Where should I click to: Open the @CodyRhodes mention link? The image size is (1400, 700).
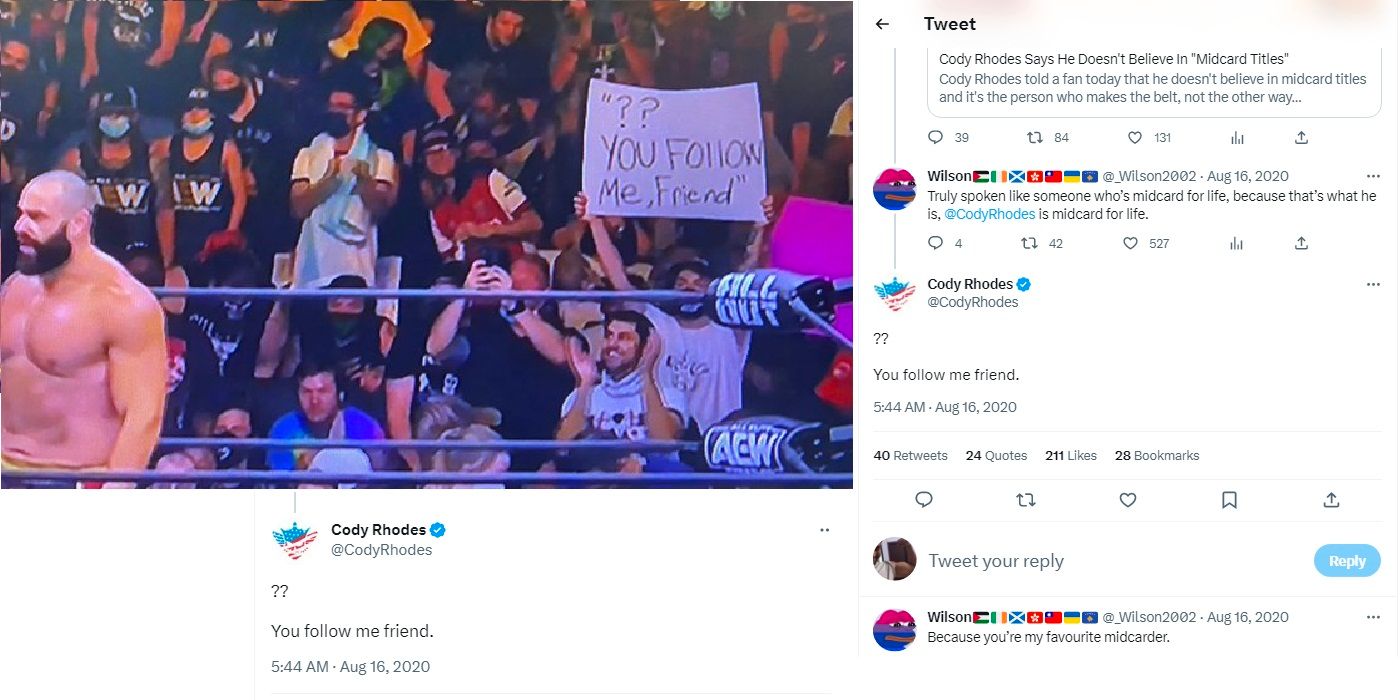click(990, 214)
